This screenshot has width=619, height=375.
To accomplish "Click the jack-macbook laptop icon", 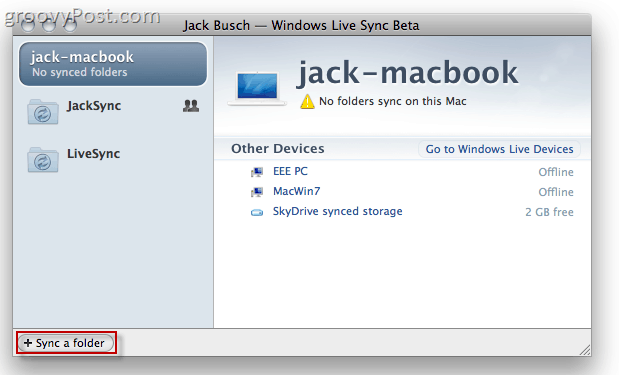I will 257,88.
